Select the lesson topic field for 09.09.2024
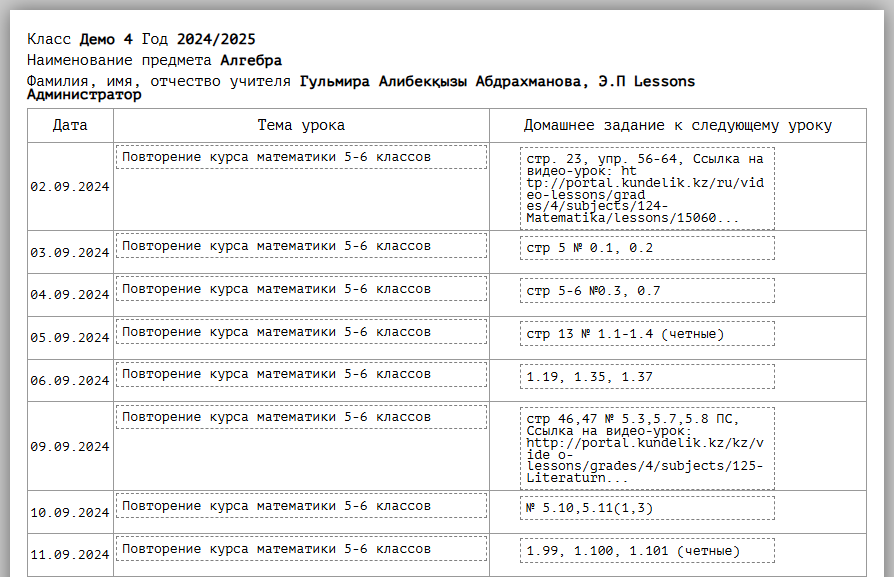Image resolution: width=894 pixels, height=577 pixels. [301, 417]
